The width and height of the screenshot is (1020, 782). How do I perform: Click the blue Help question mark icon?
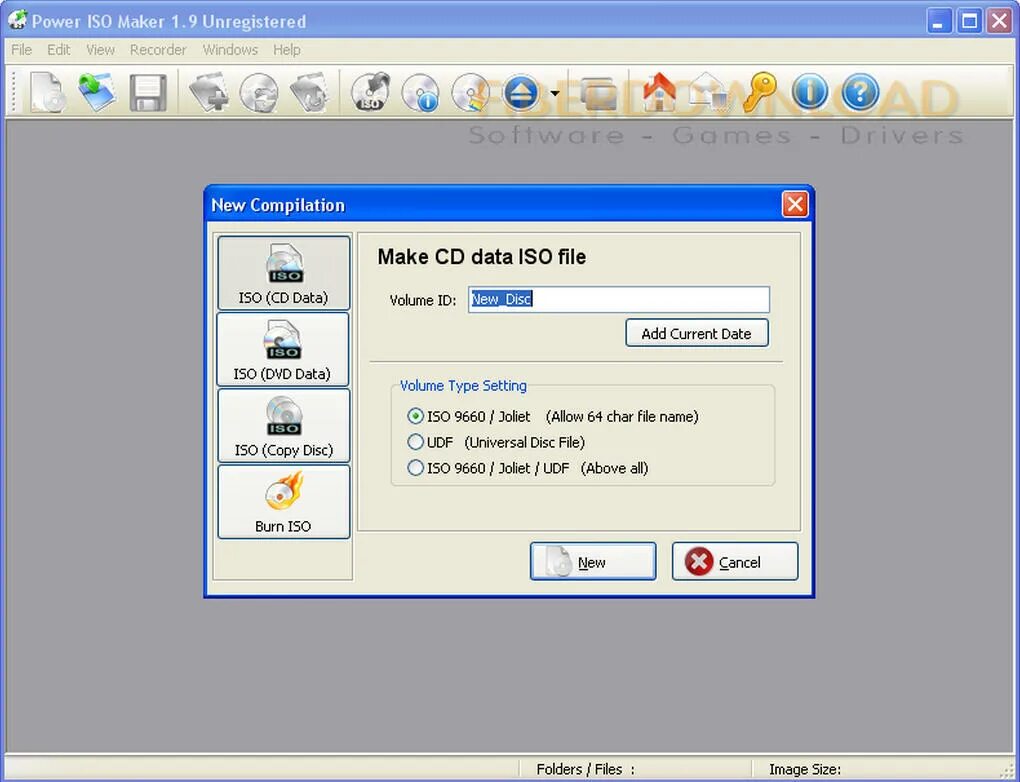pyautogui.click(x=860, y=92)
